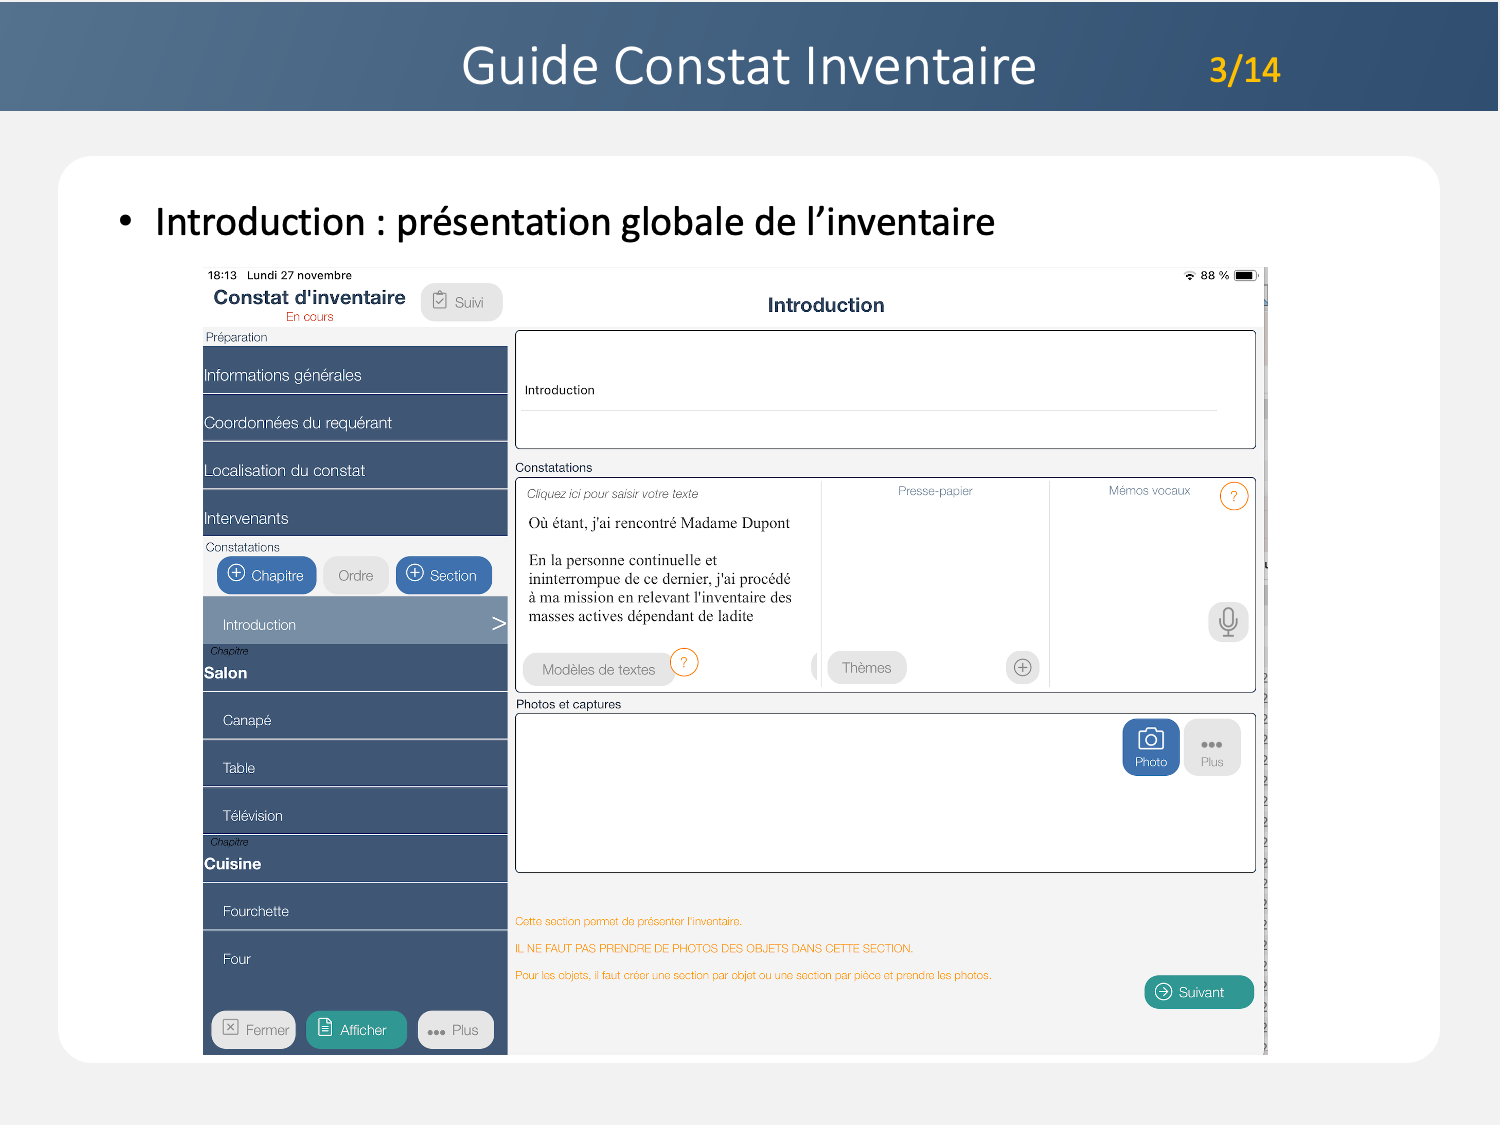Click the Ordre button
The image size is (1500, 1125).
(356, 575)
